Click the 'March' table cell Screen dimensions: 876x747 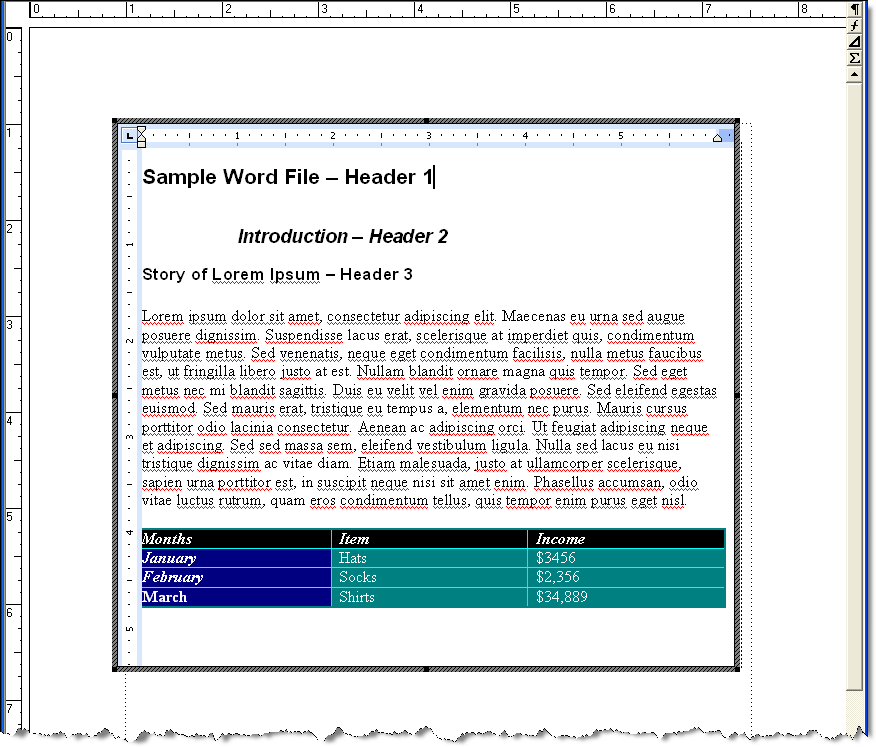(236, 597)
